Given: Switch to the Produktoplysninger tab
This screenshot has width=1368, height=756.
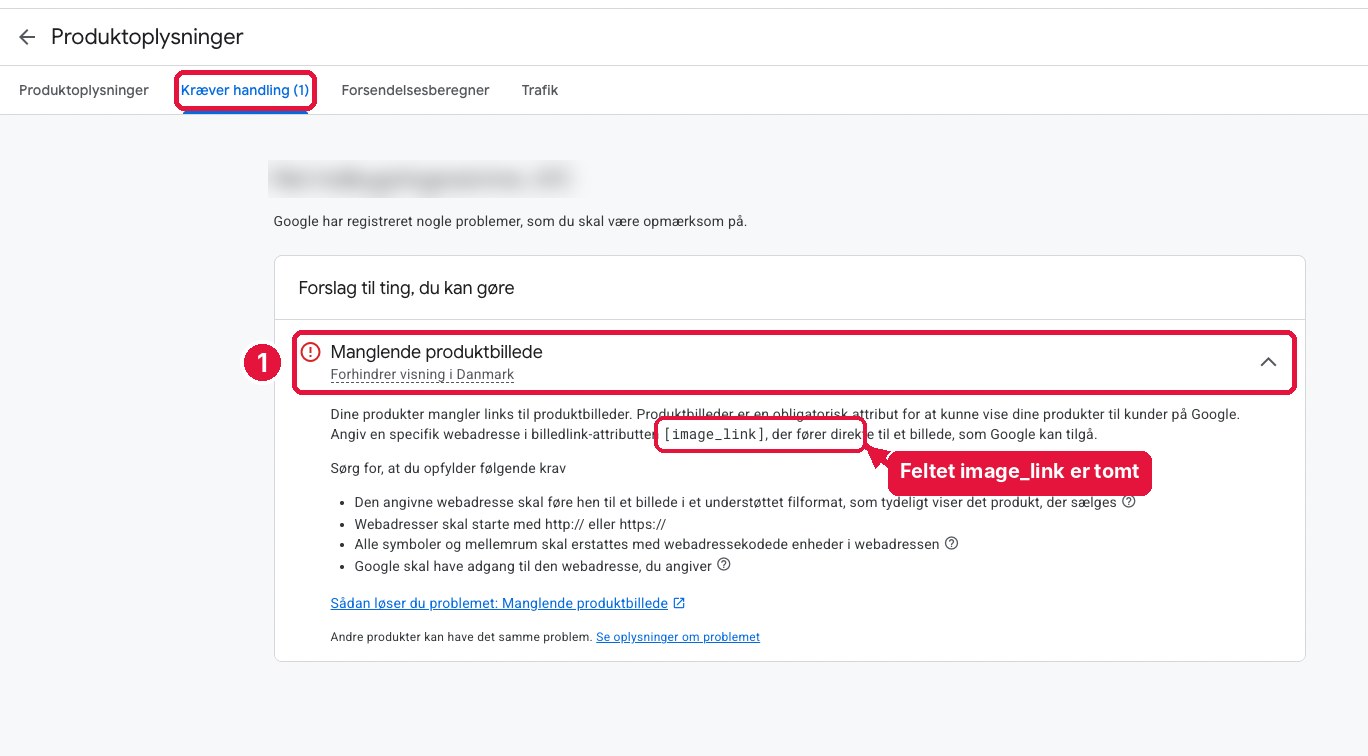Looking at the screenshot, I should tap(84, 90).
